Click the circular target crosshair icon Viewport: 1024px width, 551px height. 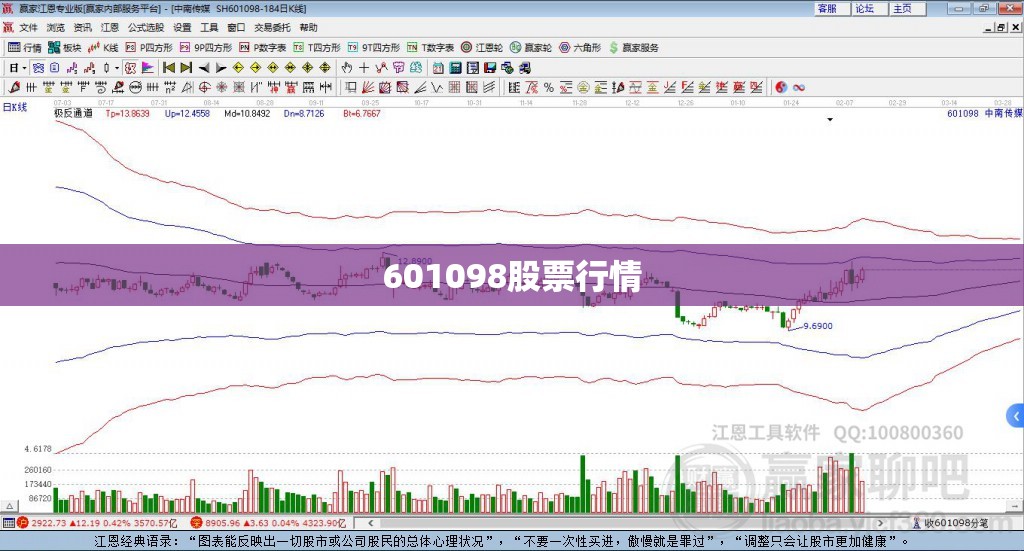[204, 87]
